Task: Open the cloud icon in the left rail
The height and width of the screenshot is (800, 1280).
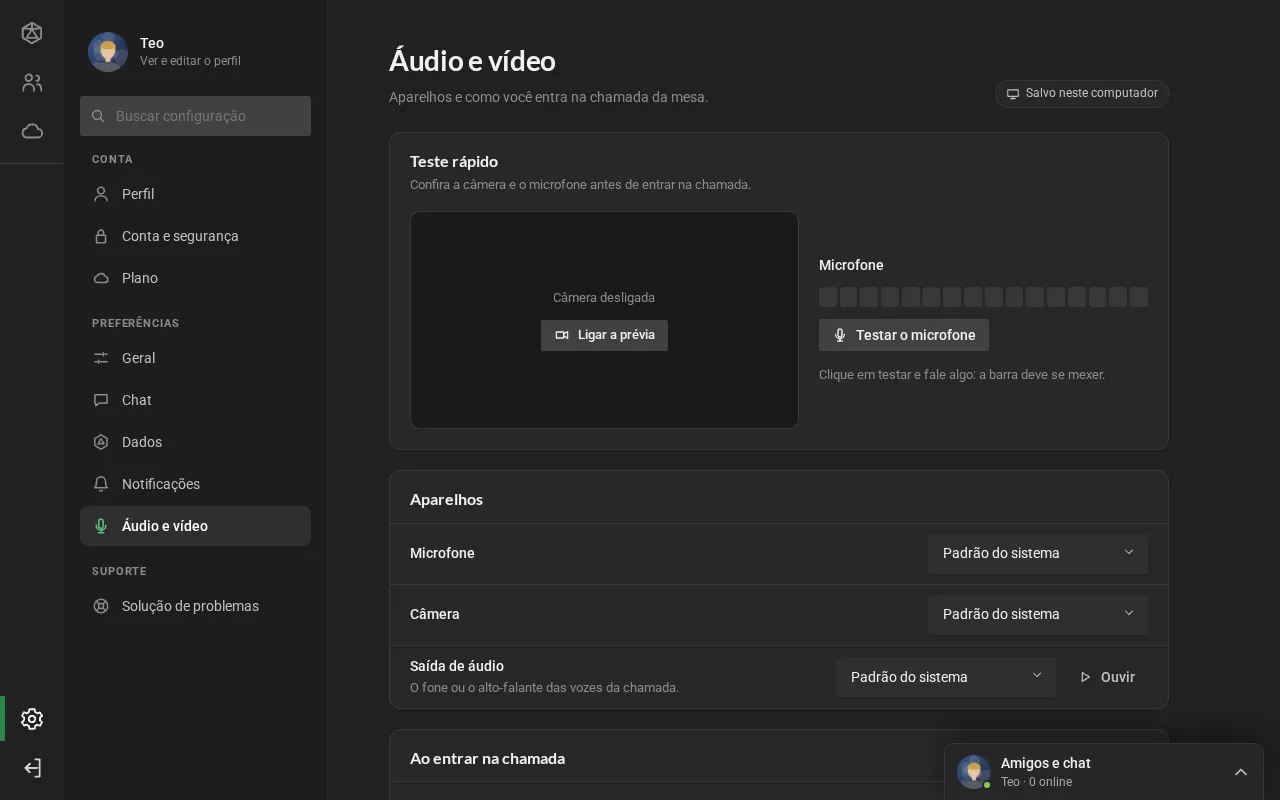Action: pyautogui.click(x=32, y=131)
